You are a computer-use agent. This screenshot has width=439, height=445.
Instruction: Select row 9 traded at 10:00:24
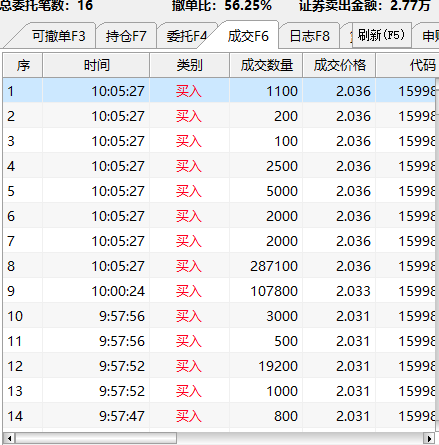click(x=219, y=291)
